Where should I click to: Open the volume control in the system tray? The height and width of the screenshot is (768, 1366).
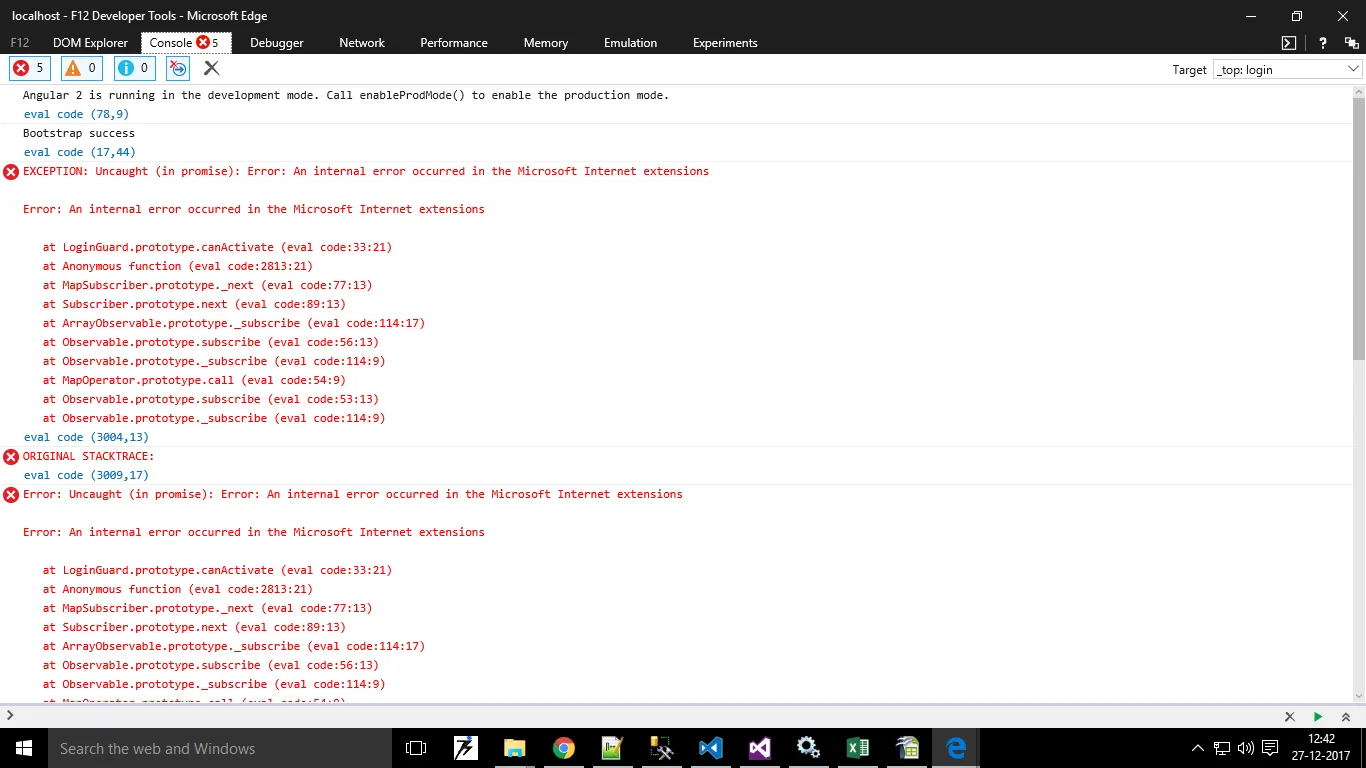(x=1245, y=748)
